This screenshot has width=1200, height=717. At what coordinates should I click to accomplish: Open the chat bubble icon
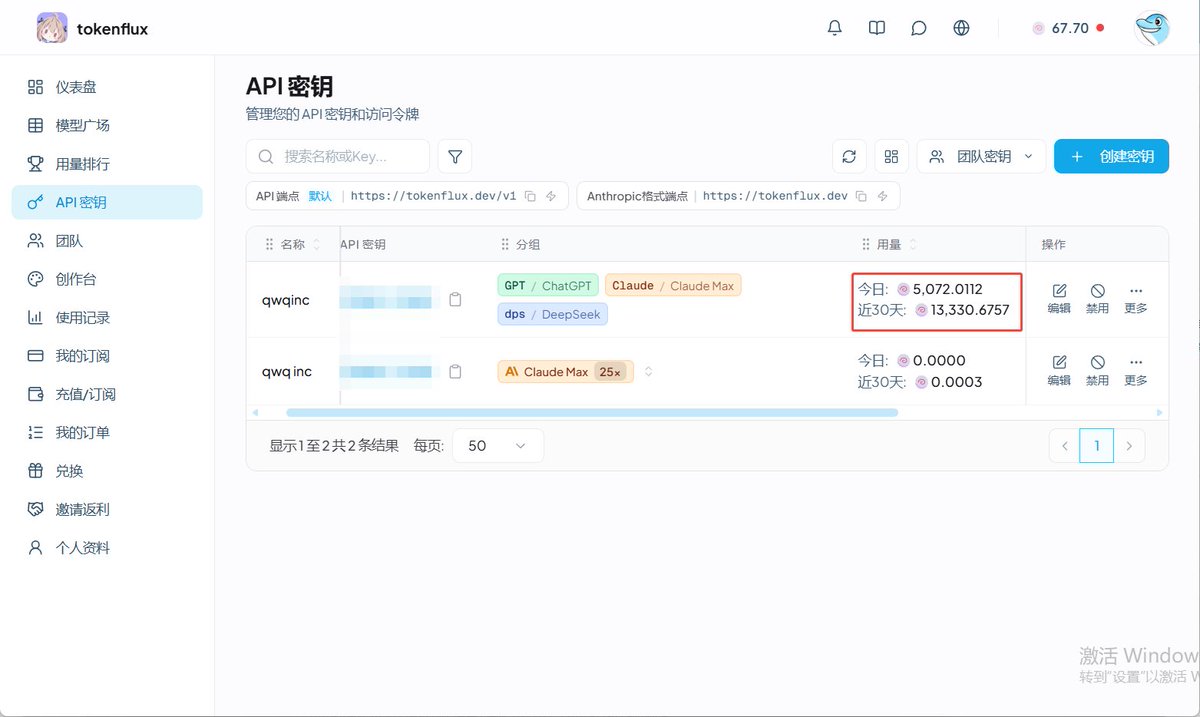(919, 28)
